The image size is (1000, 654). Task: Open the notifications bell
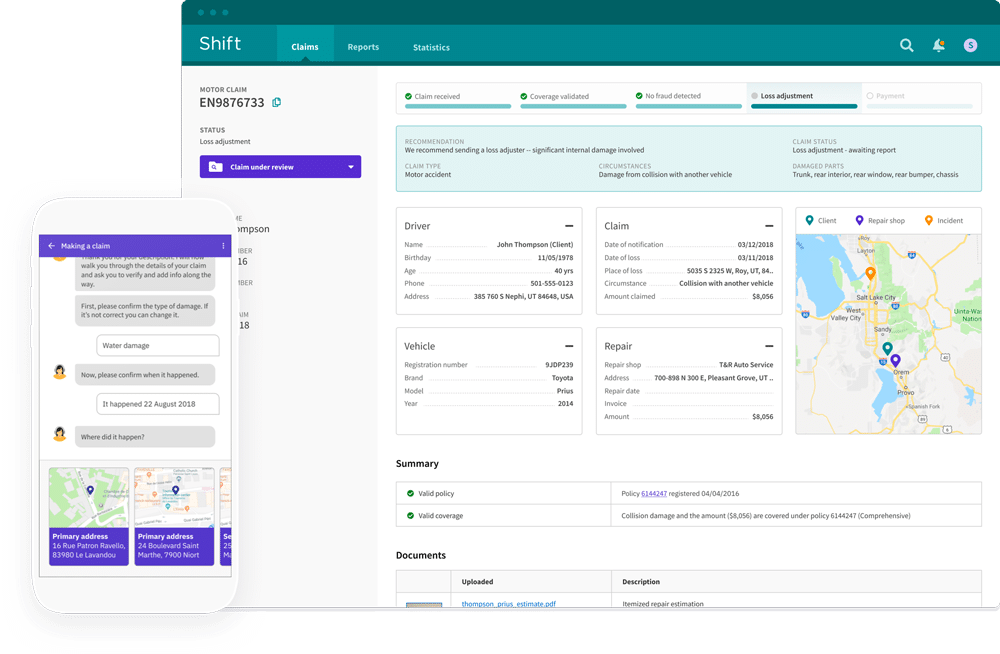click(939, 45)
